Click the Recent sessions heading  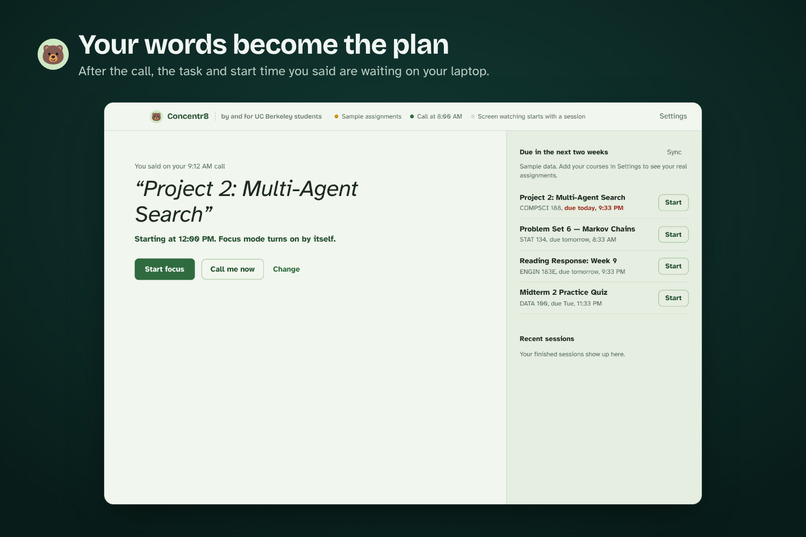tap(546, 339)
